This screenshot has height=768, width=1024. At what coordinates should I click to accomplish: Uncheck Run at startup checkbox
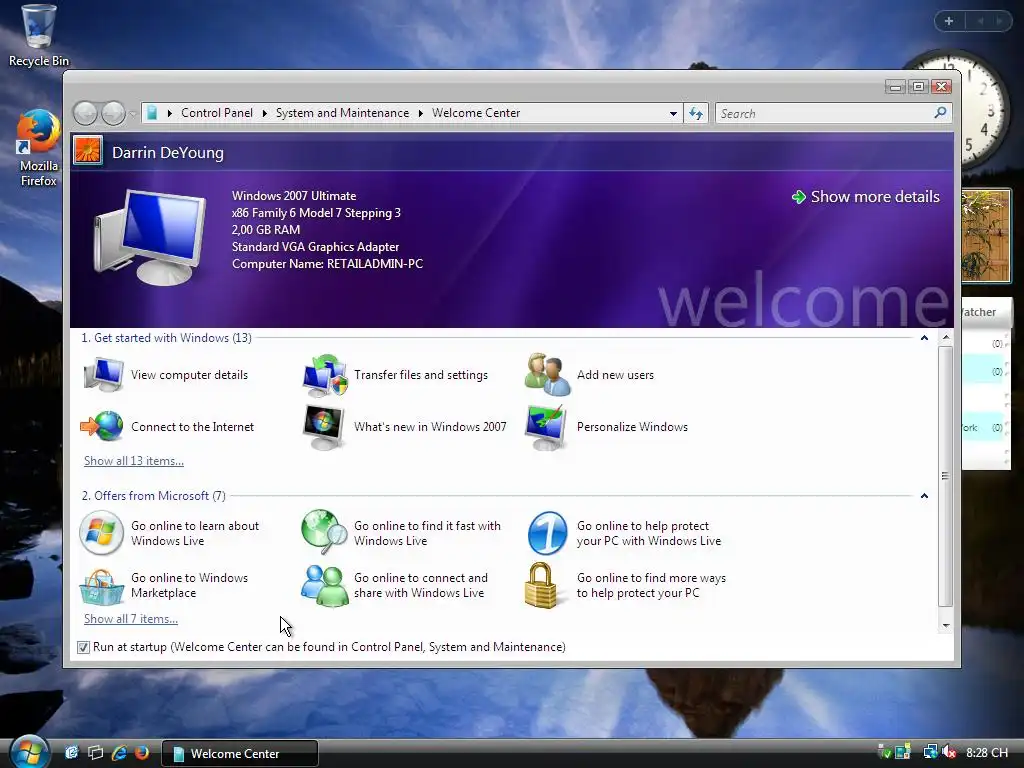click(83, 647)
